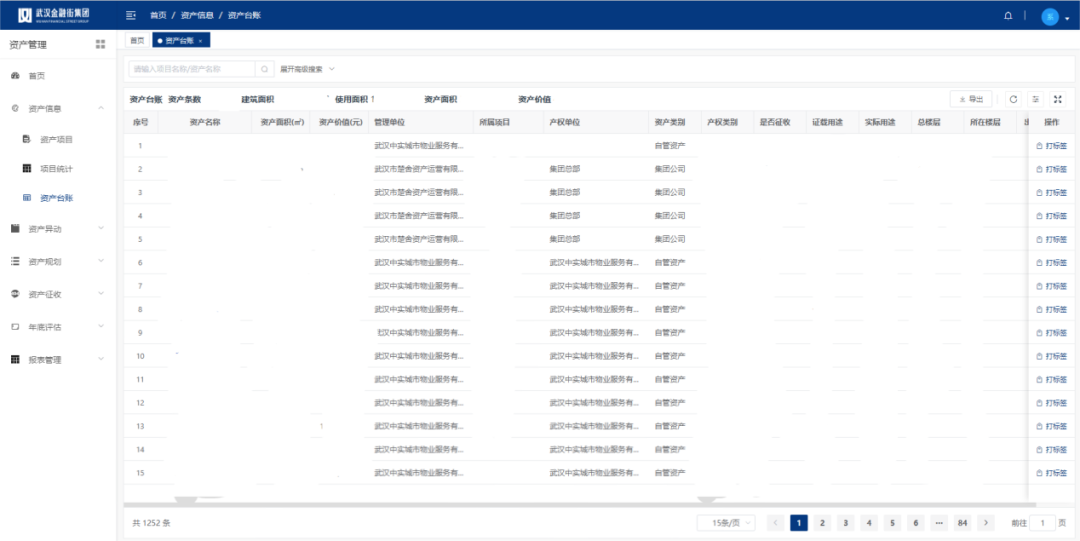The image size is (1080, 541).
Task: Go to page 6
Action: (x=915, y=523)
